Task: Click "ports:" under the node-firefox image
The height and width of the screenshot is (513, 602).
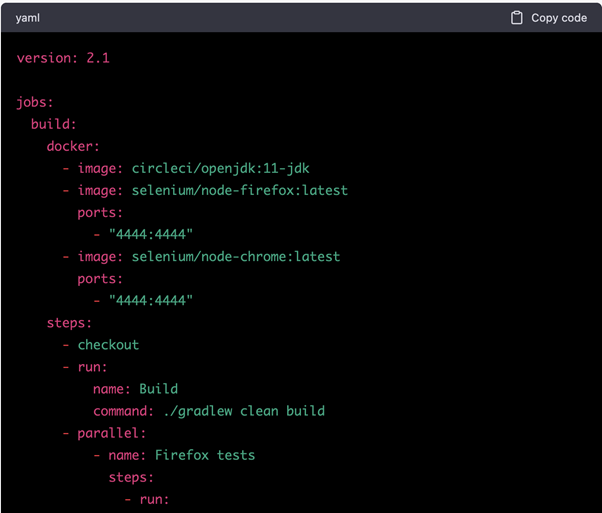Action: click(x=100, y=213)
